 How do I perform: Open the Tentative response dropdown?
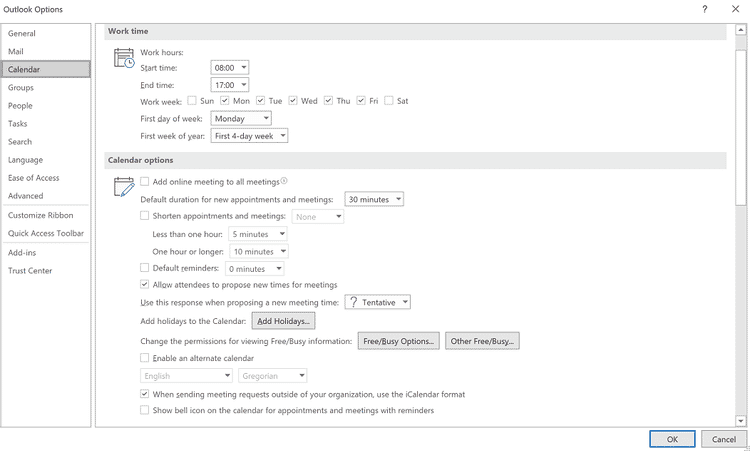377,302
